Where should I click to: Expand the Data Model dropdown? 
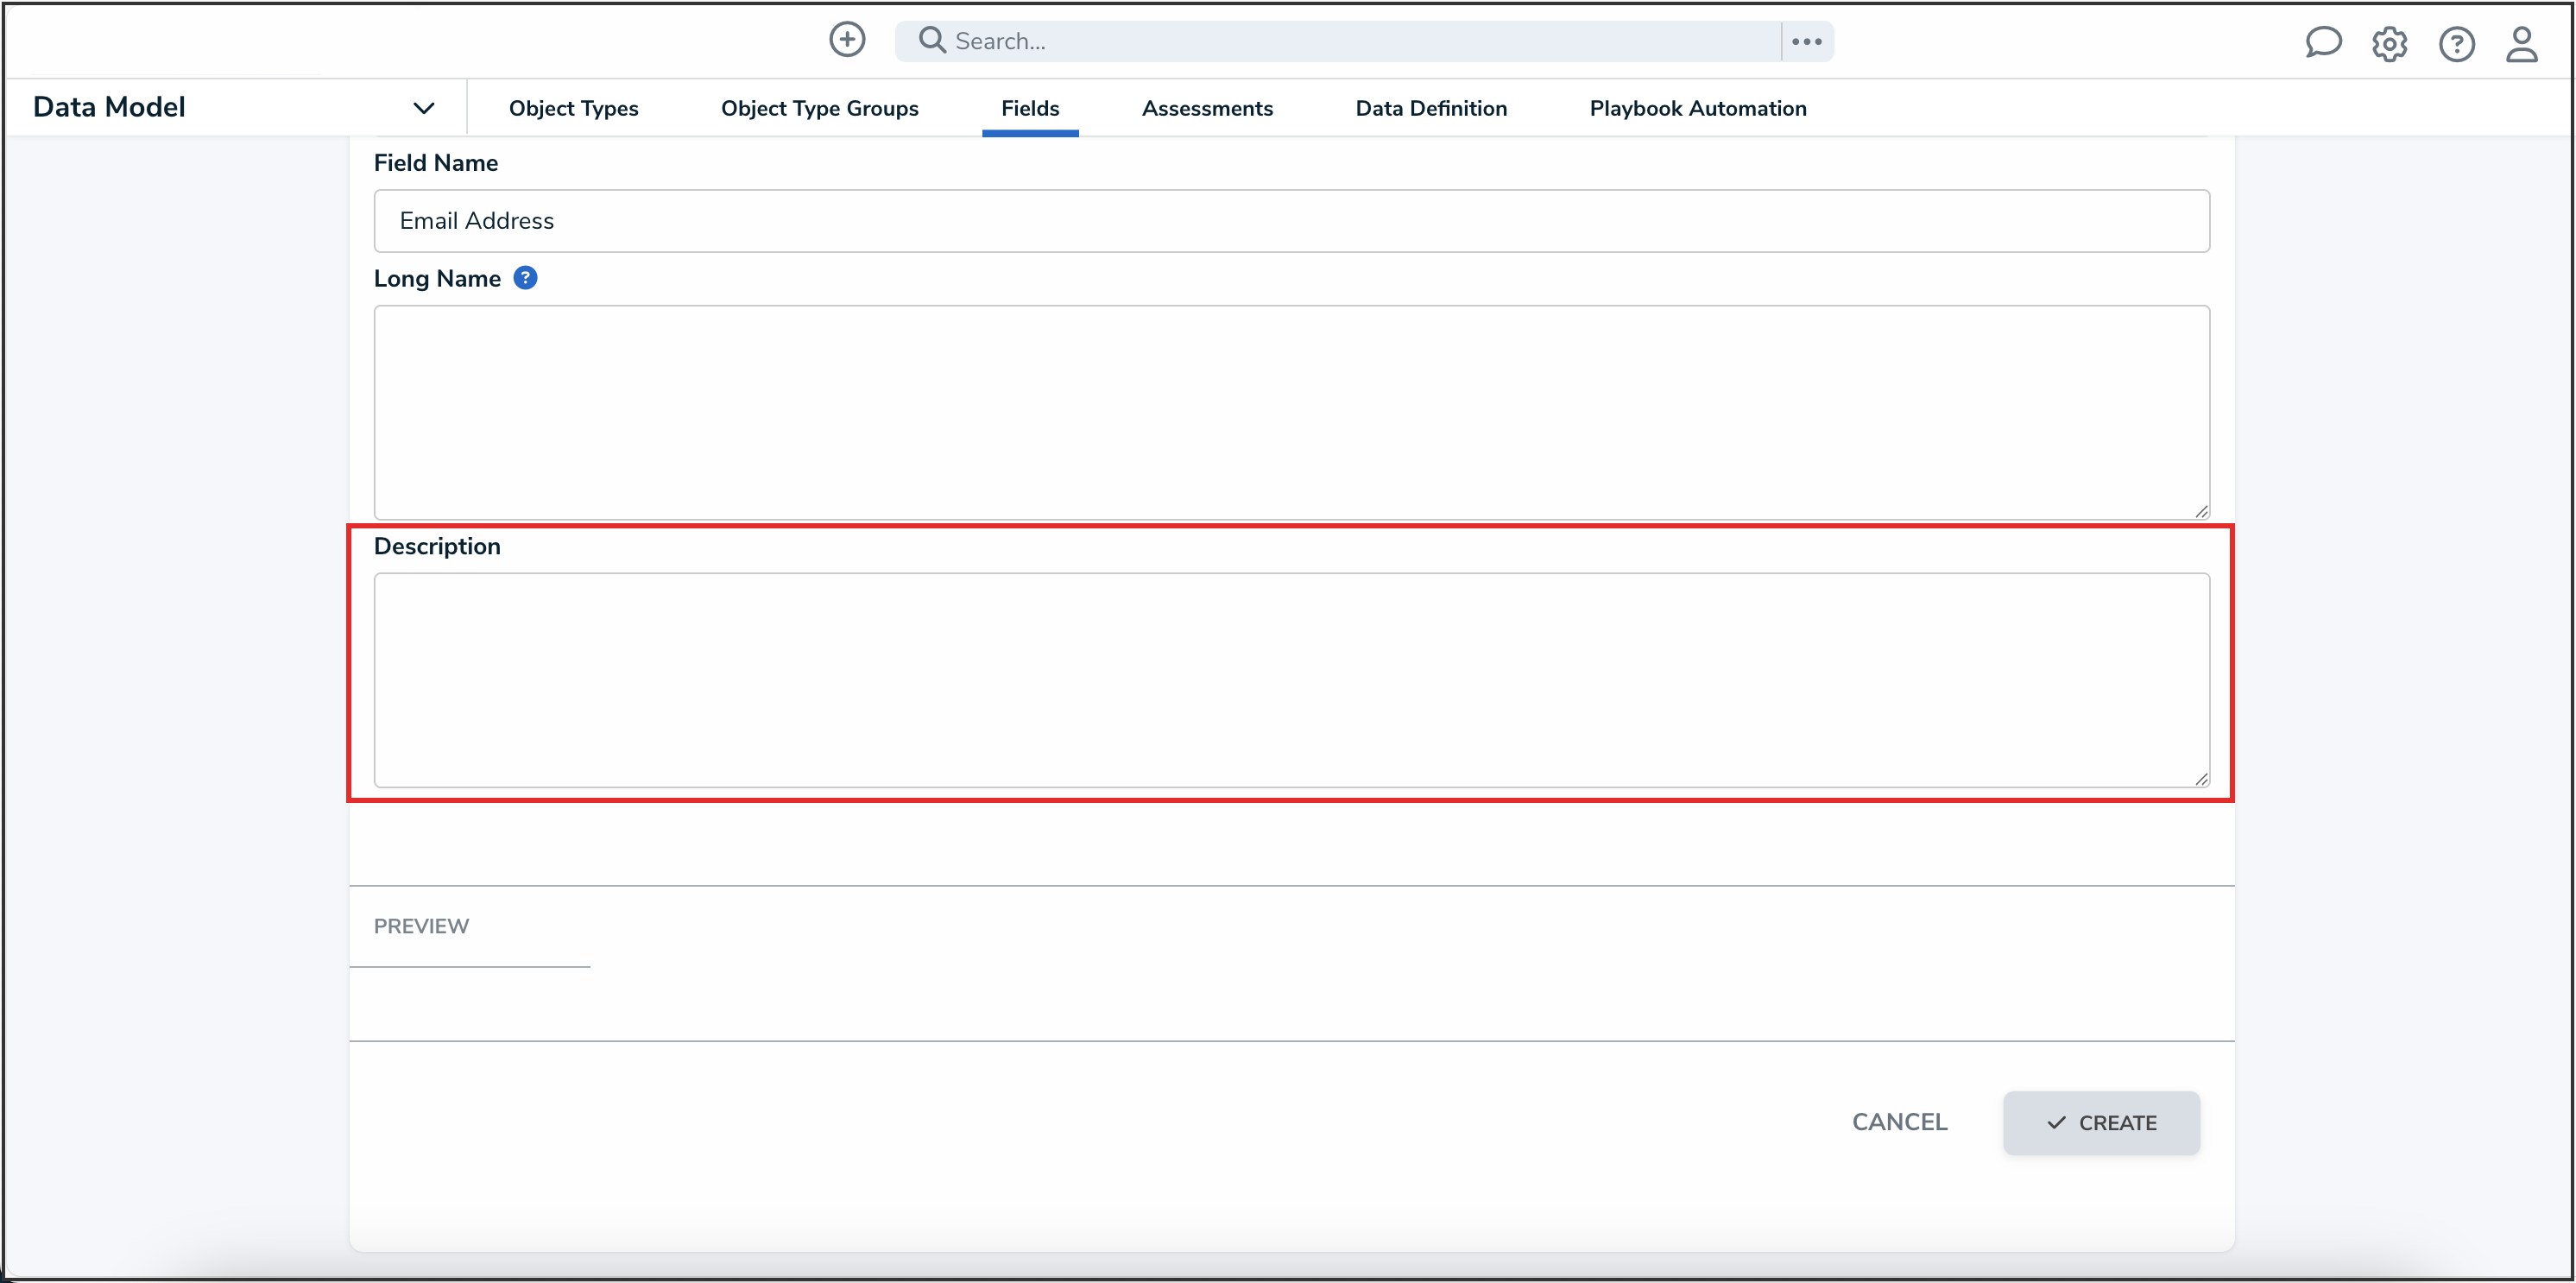tap(424, 107)
